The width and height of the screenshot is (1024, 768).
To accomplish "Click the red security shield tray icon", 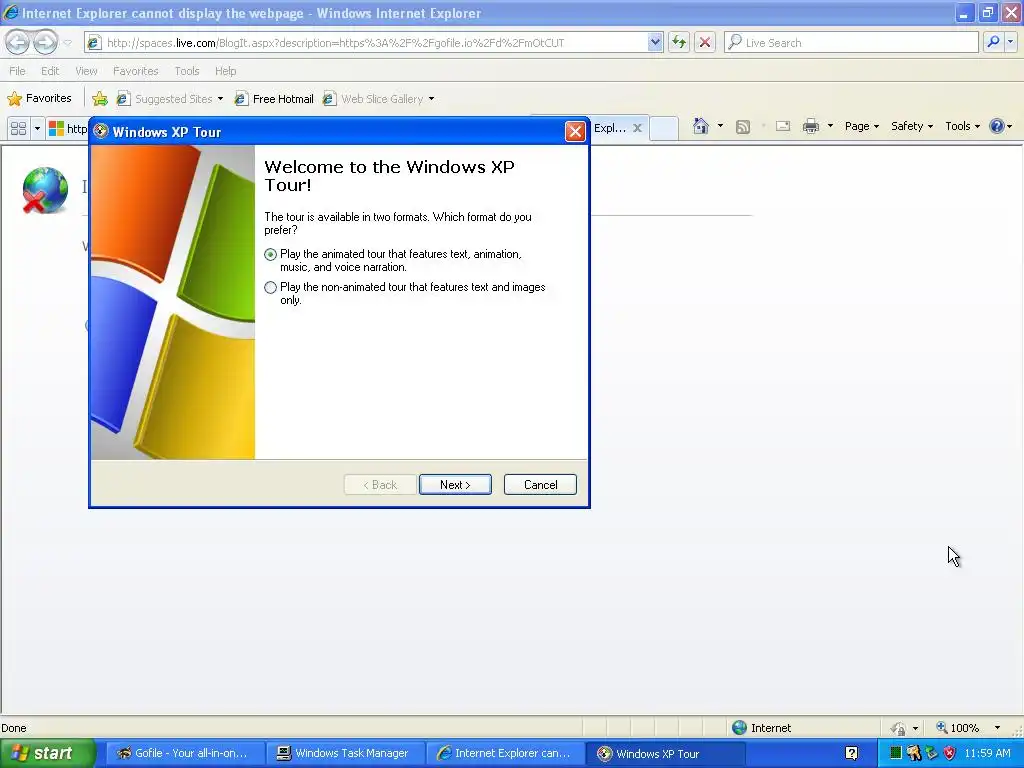I will 950,753.
